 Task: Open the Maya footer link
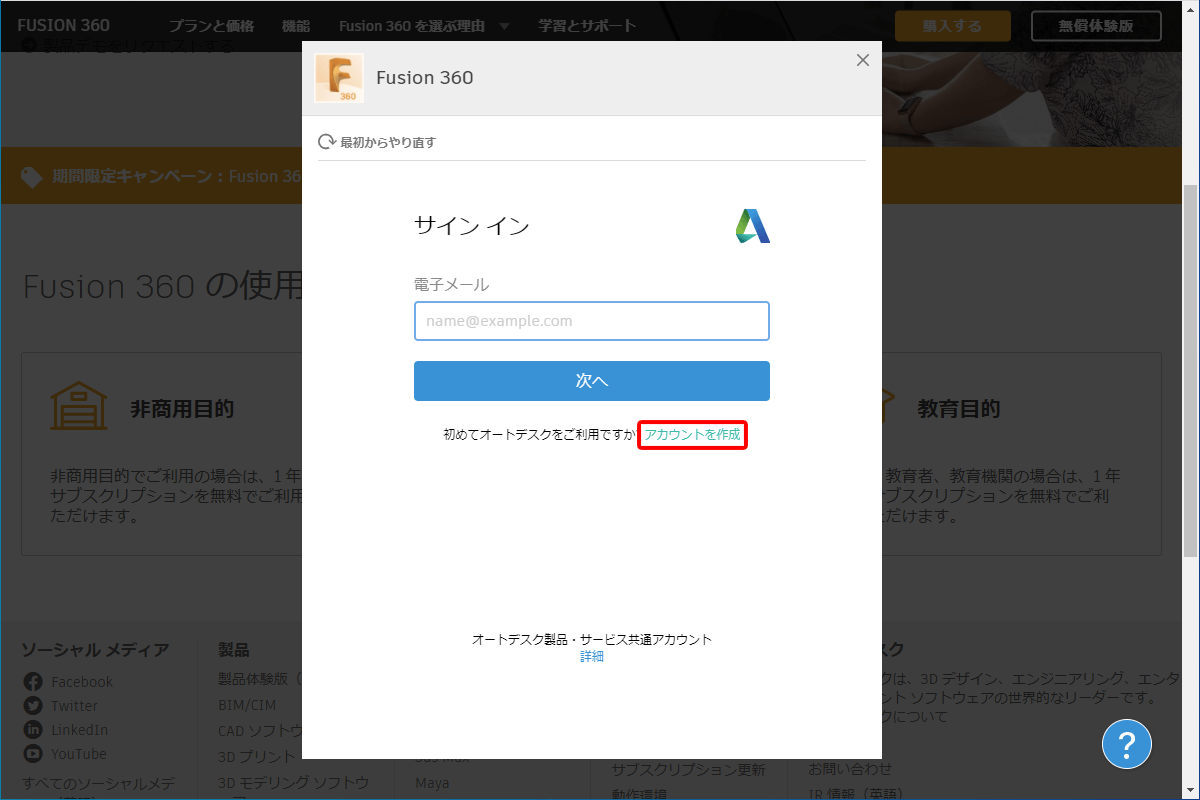coord(432,783)
